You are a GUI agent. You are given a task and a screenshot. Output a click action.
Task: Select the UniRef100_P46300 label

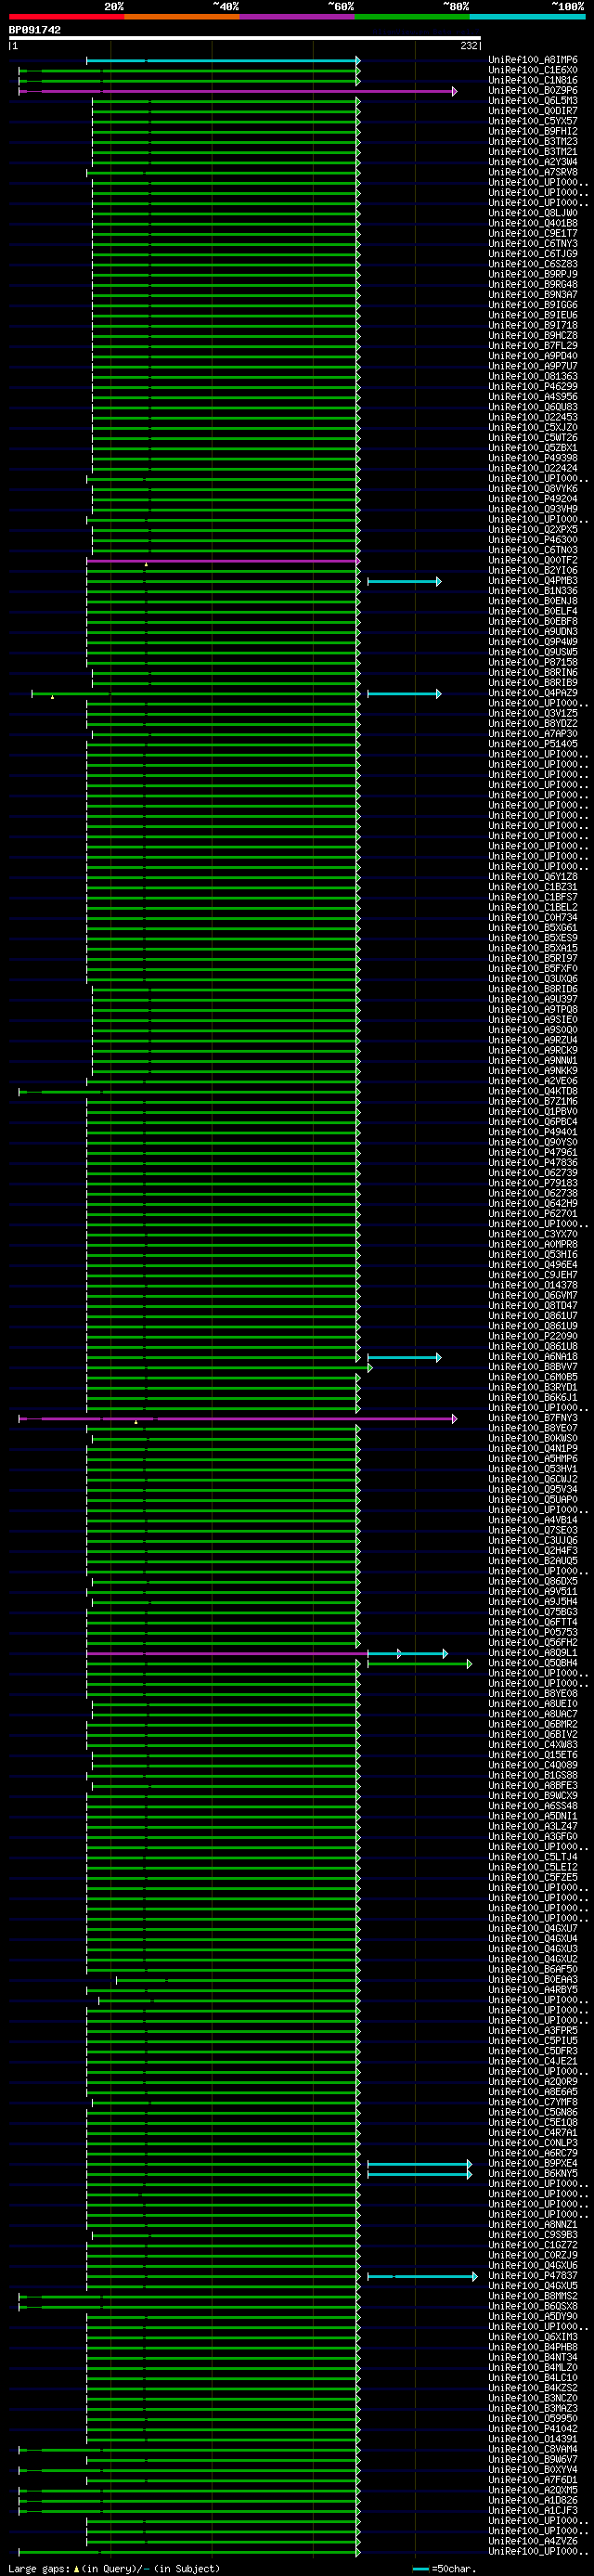click(x=533, y=540)
